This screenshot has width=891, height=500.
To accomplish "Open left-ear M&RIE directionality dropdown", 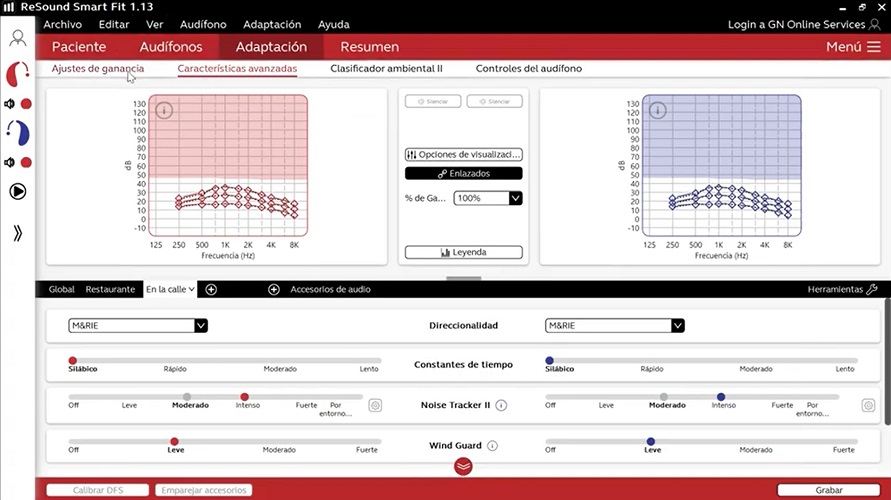I will click(614, 326).
